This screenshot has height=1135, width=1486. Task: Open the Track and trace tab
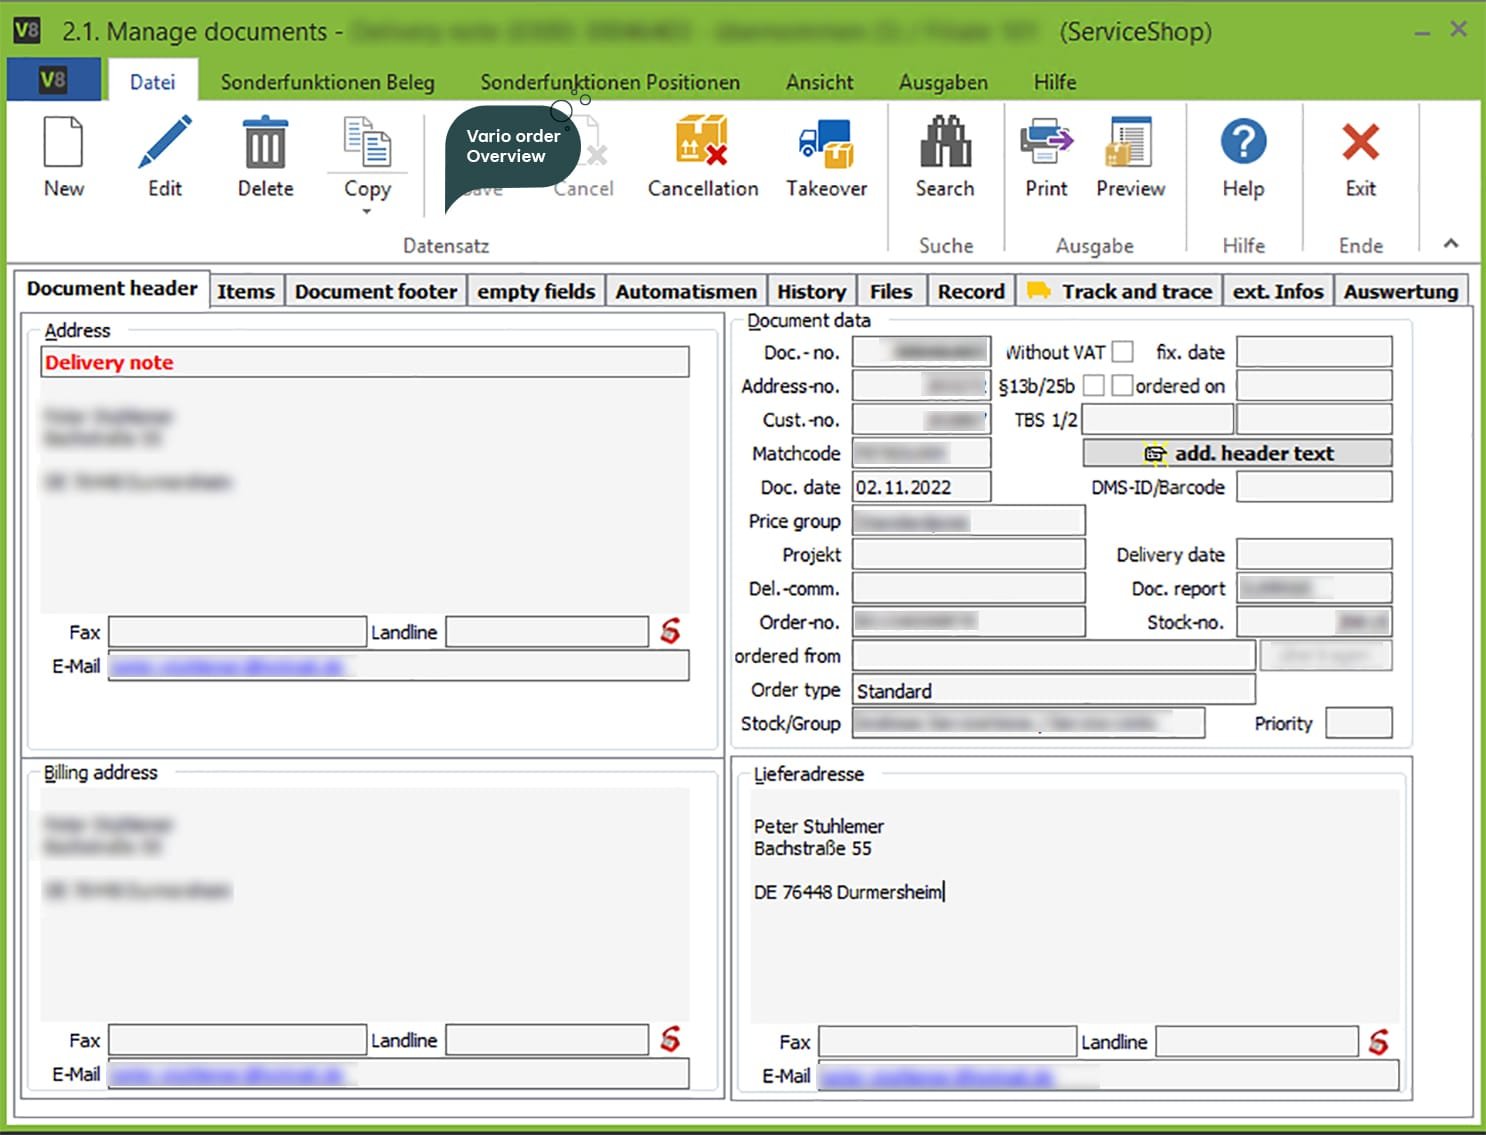(x=1120, y=291)
